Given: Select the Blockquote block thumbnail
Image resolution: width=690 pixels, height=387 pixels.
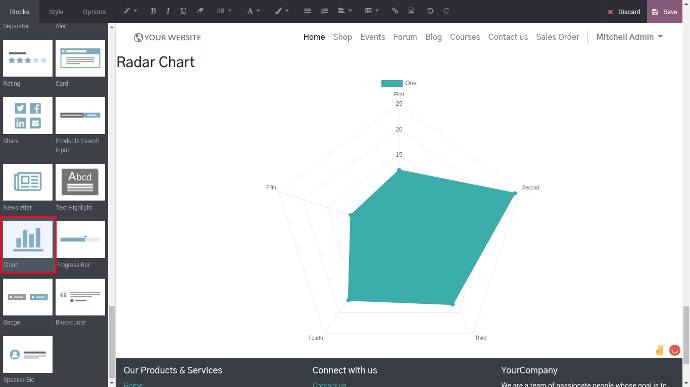Looking at the screenshot, I should [x=80, y=297].
